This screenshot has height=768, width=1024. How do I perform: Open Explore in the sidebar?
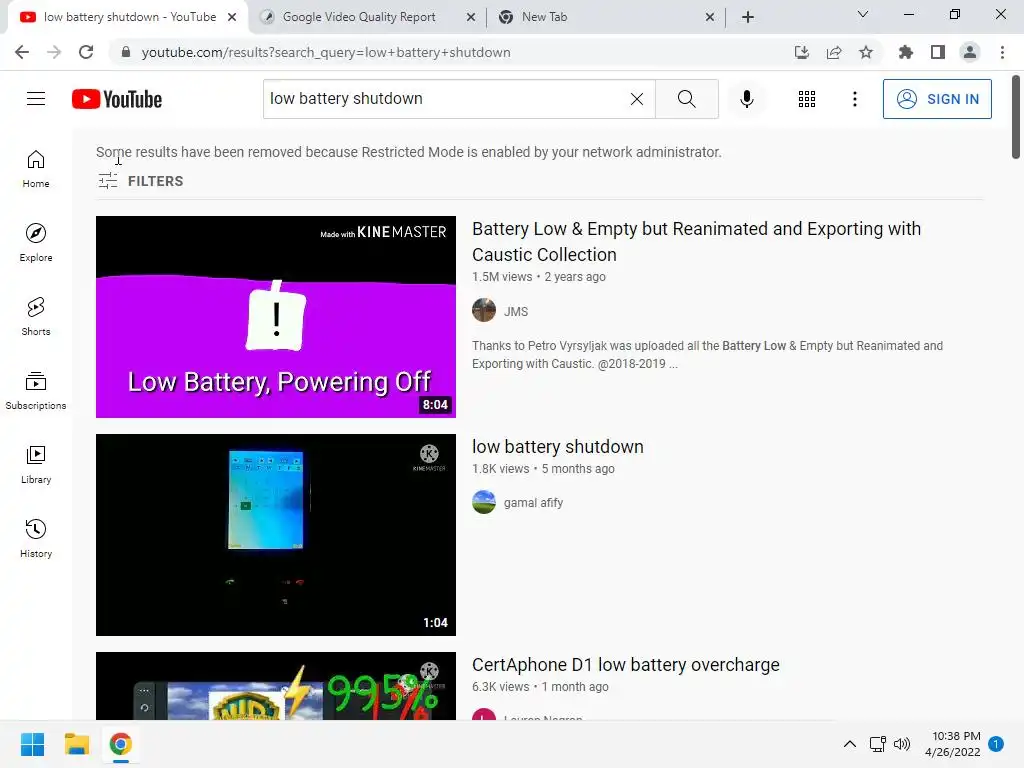(36, 242)
